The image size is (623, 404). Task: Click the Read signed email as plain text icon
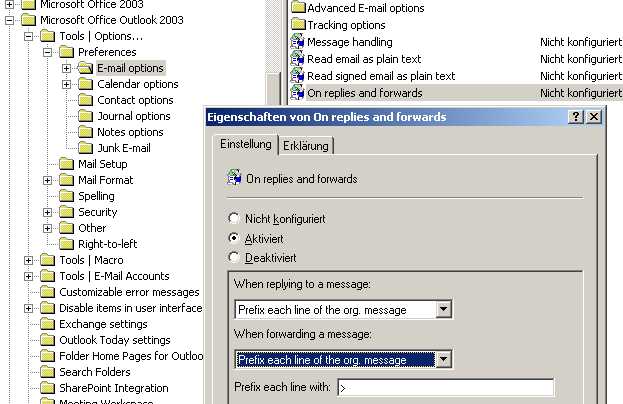[297, 76]
